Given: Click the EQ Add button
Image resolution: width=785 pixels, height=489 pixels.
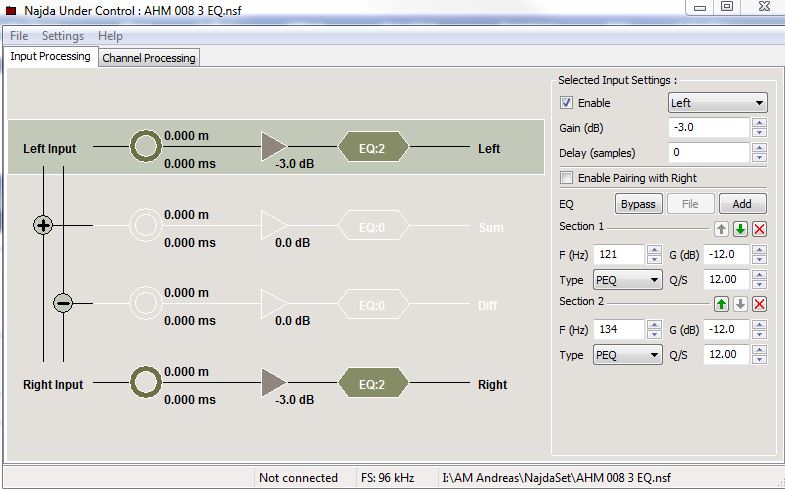Looking at the screenshot, I should tap(742, 204).
